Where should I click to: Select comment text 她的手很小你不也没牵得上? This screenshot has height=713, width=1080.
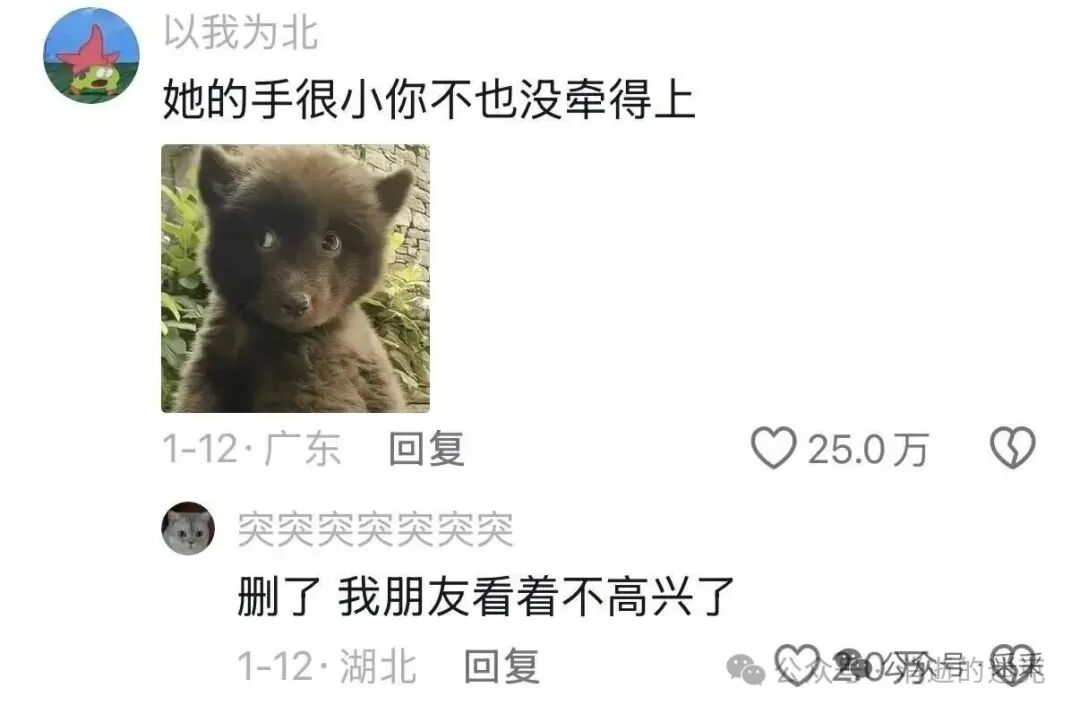click(x=428, y=100)
